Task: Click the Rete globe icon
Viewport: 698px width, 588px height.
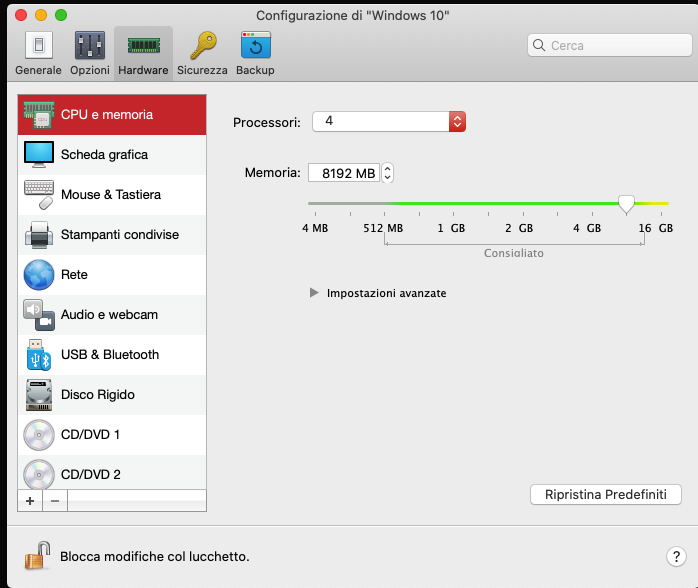Action: pyautogui.click(x=39, y=275)
